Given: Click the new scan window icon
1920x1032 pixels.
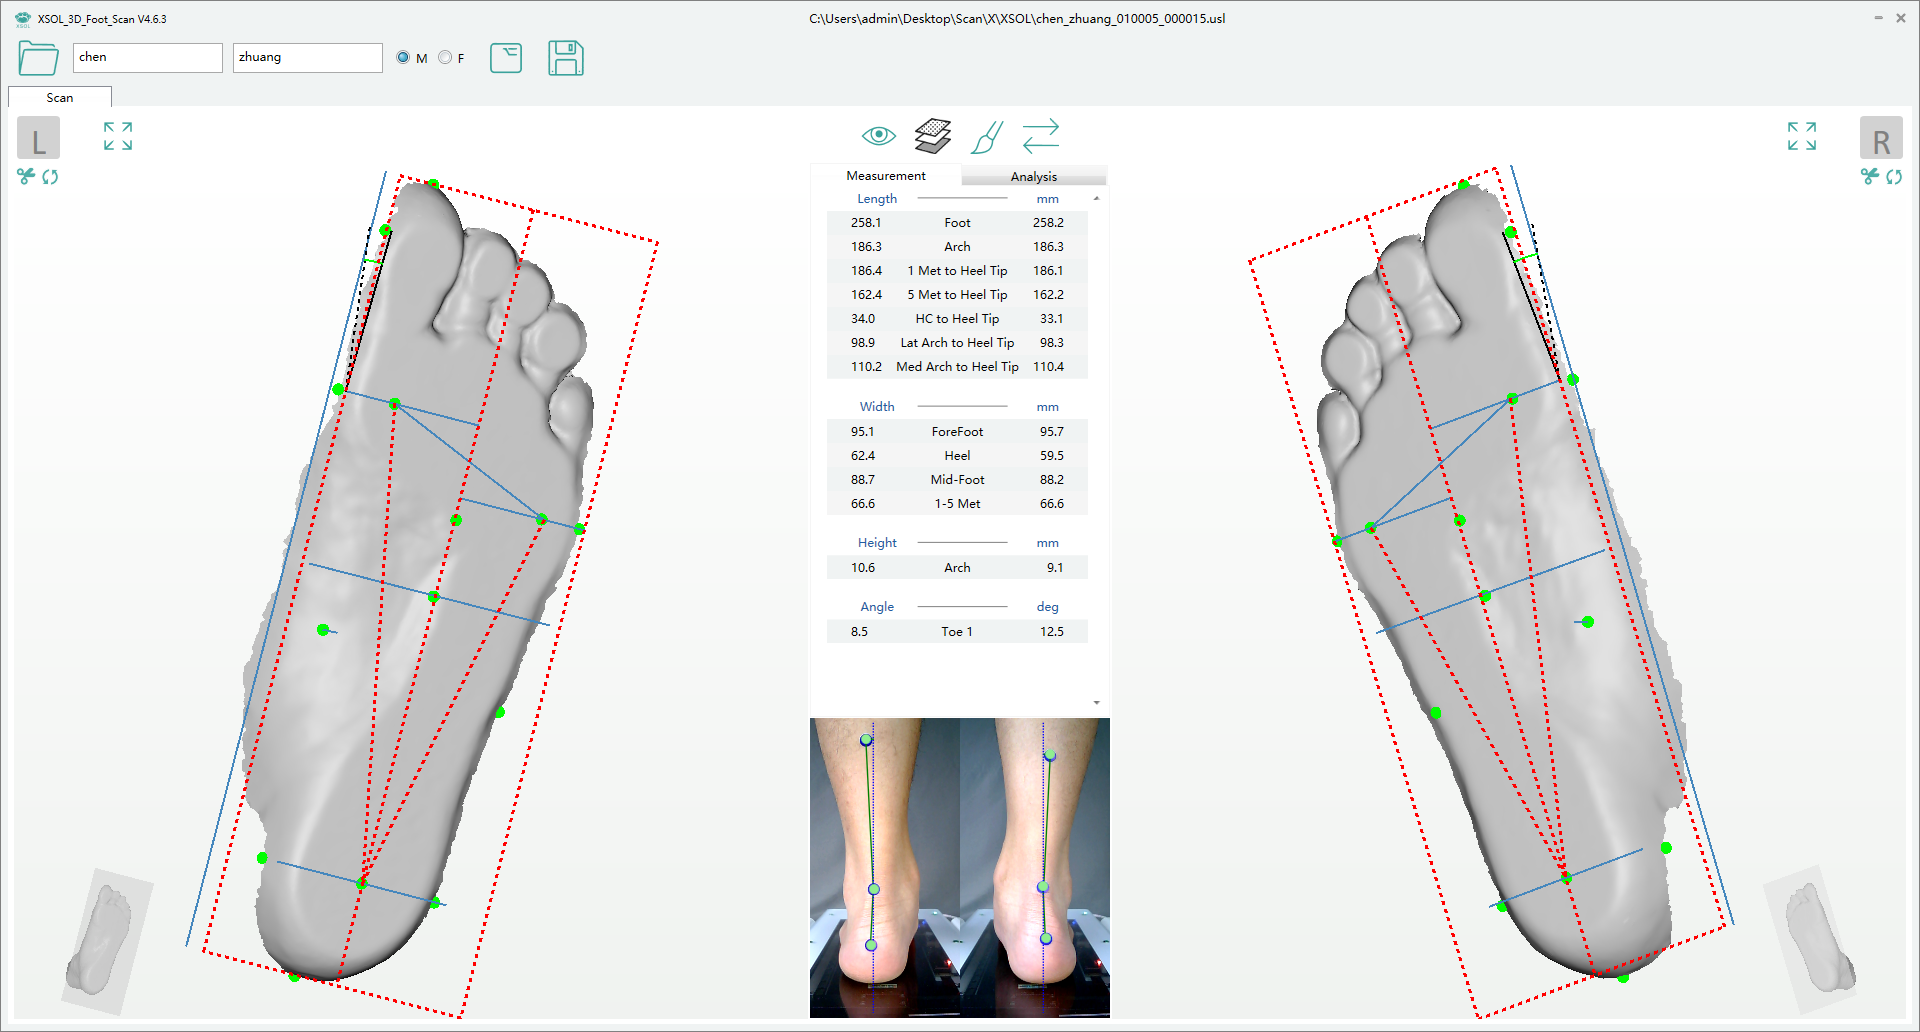Looking at the screenshot, I should (x=506, y=58).
